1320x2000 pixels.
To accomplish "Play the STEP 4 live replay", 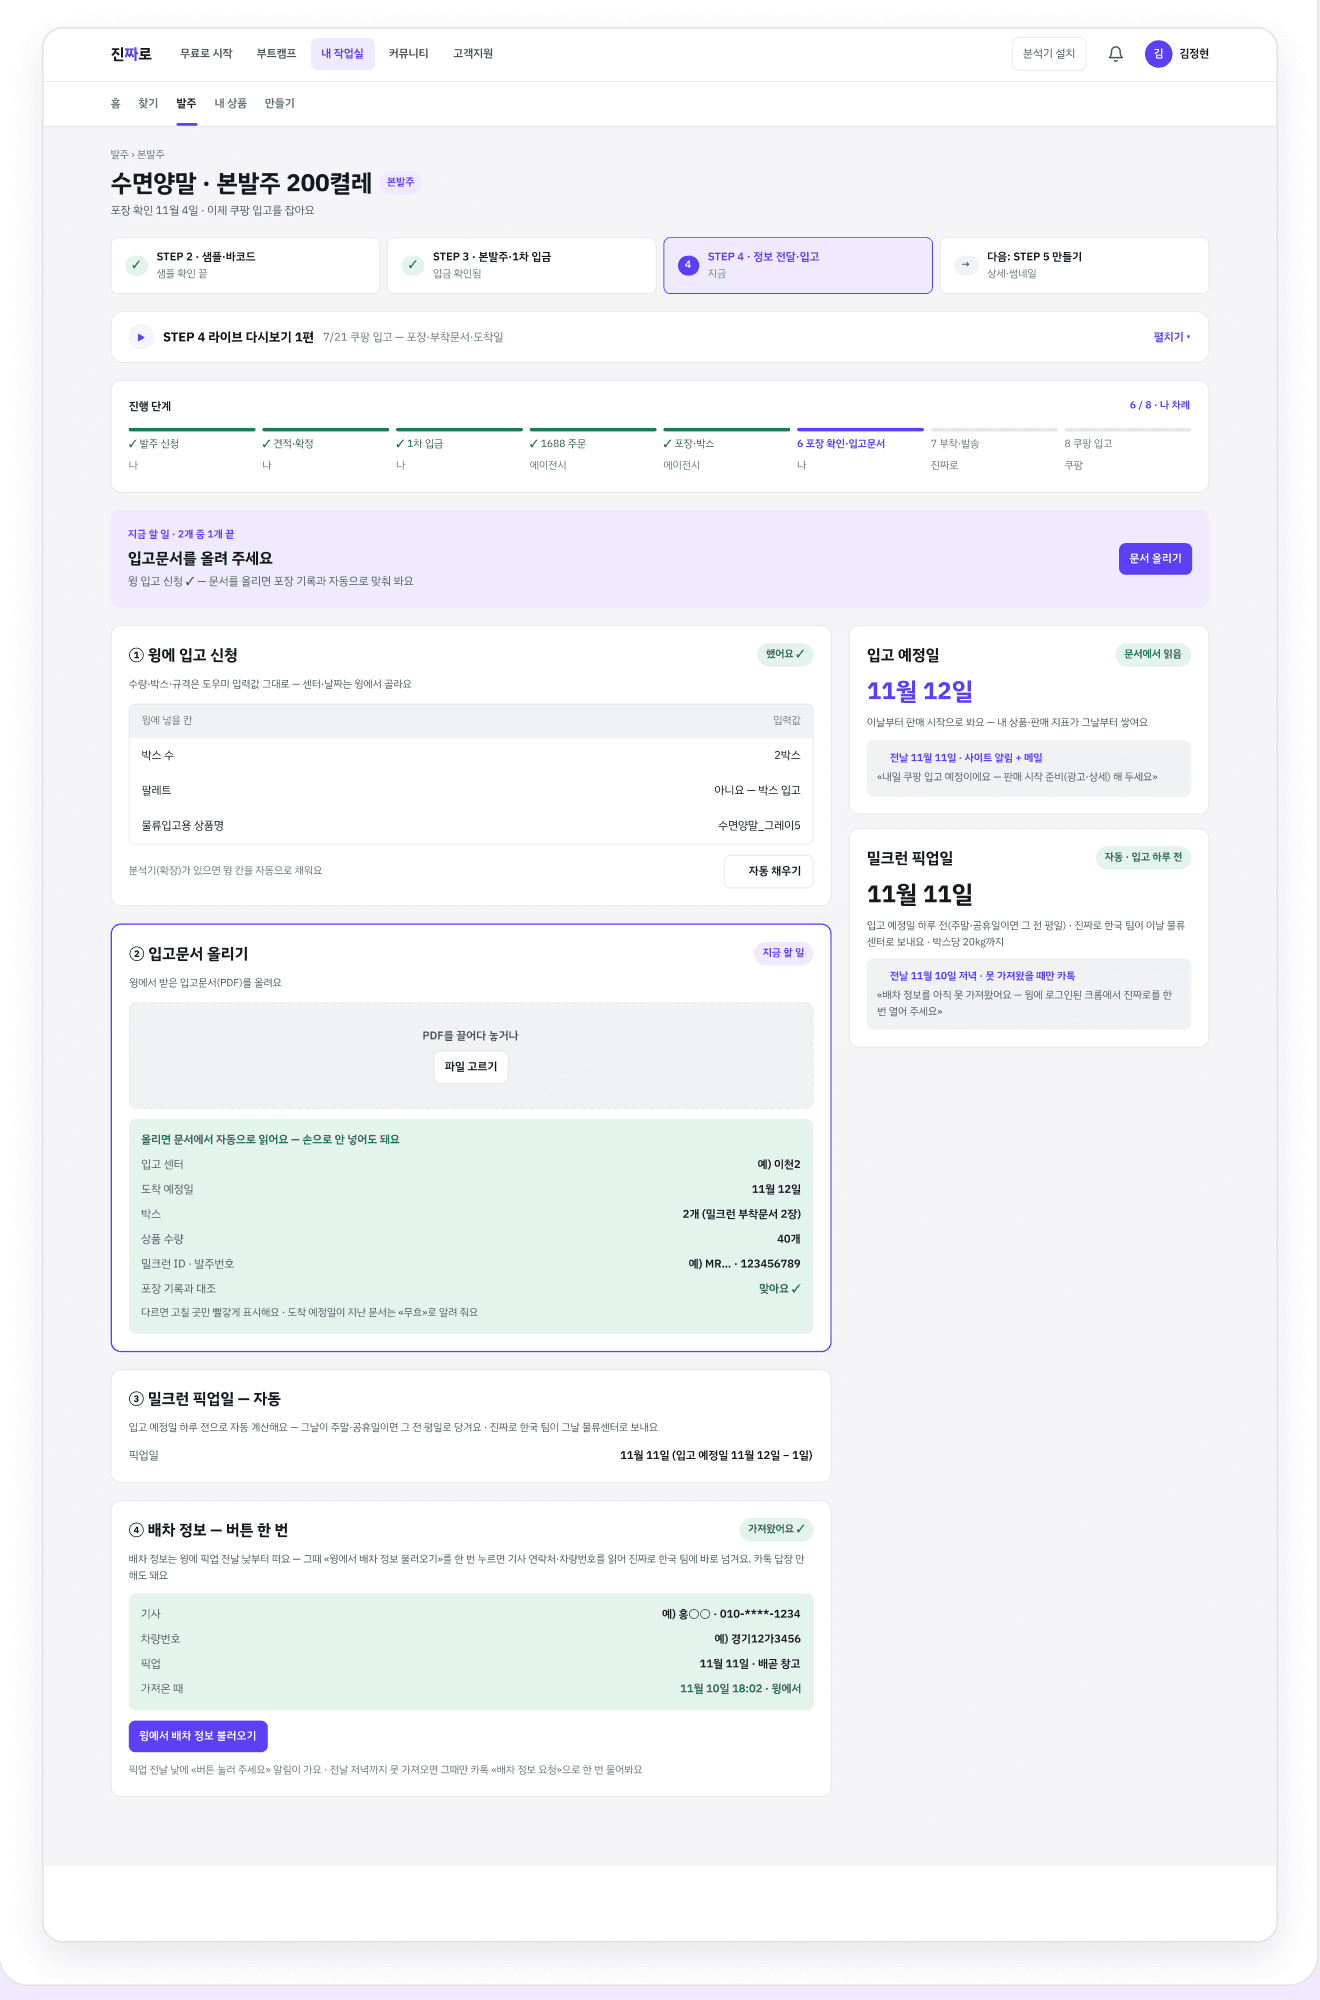I will 141,337.
